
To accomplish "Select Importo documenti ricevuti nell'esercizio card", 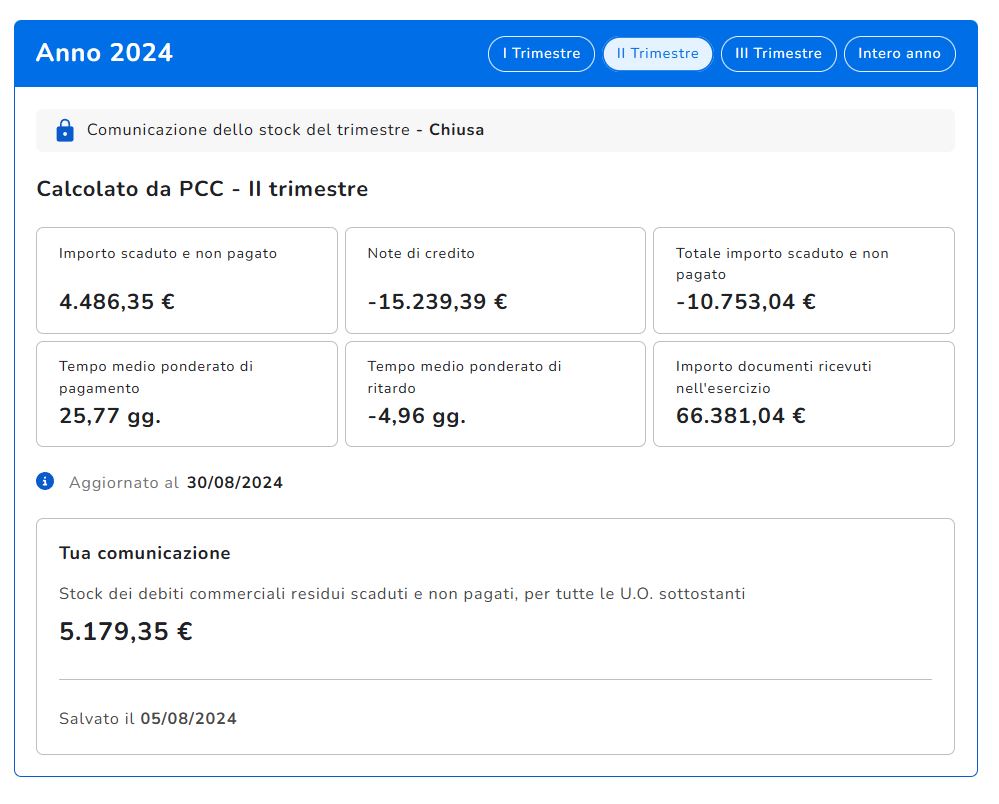I will coord(803,393).
